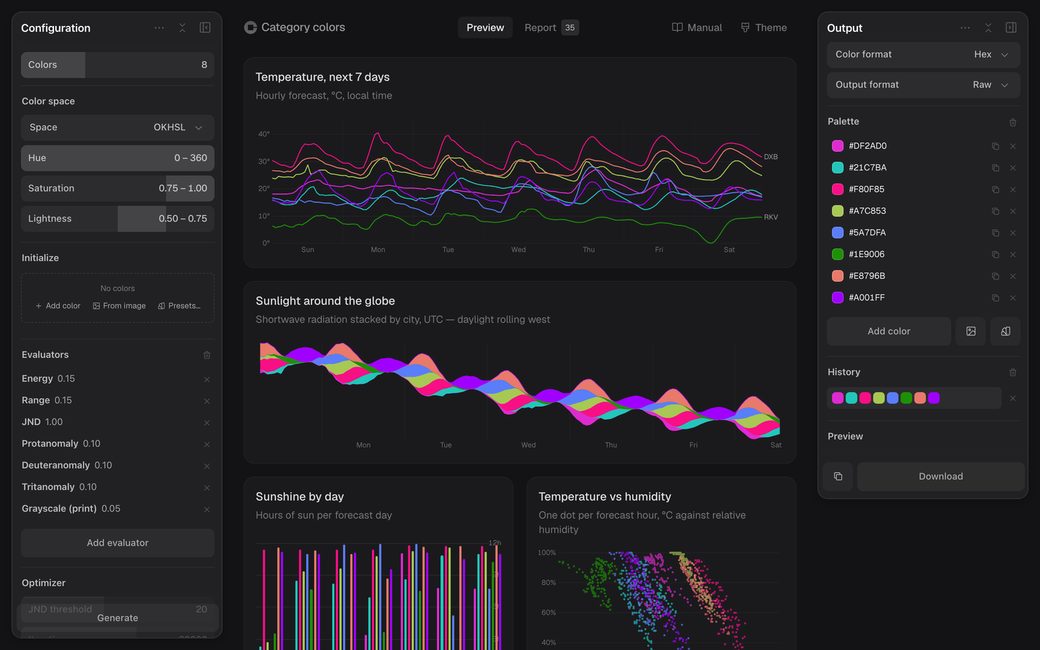Click the Add evaluator button
The width and height of the screenshot is (1040, 650).
tap(117, 543)
